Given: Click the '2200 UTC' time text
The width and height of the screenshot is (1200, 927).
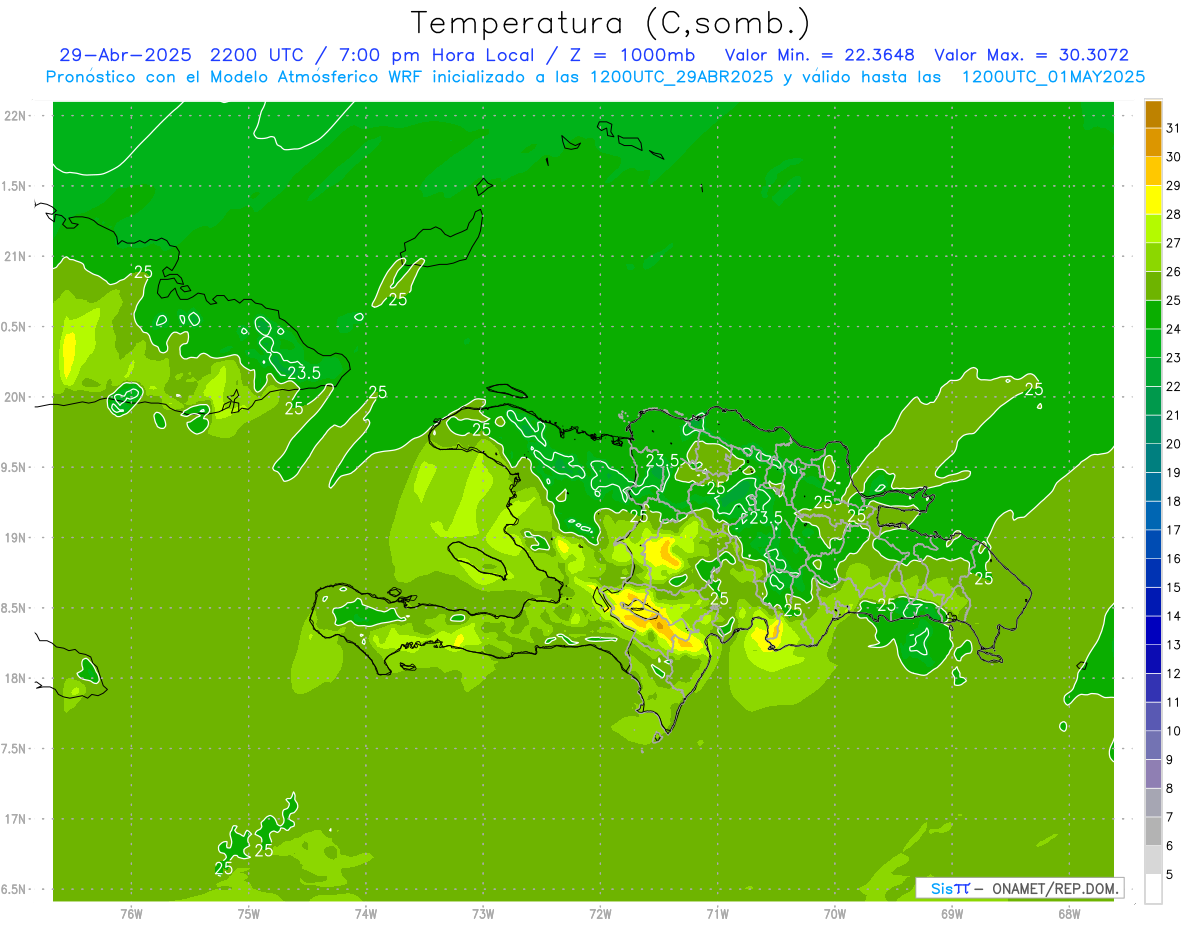Looking at the screenshot, I should [x=260, y=55].
